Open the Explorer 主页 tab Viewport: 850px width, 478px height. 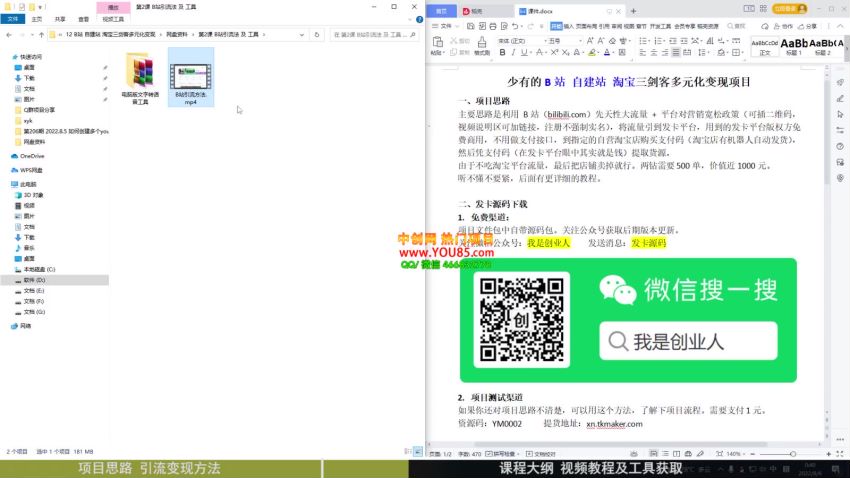click(x=36, y=19)
